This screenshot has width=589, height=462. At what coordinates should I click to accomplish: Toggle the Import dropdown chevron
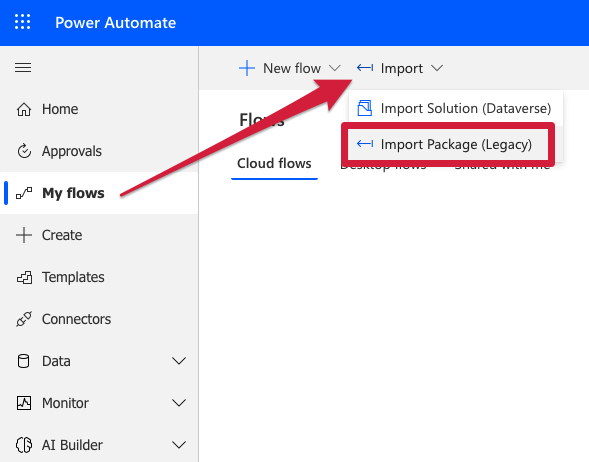[x=437, y=68]
